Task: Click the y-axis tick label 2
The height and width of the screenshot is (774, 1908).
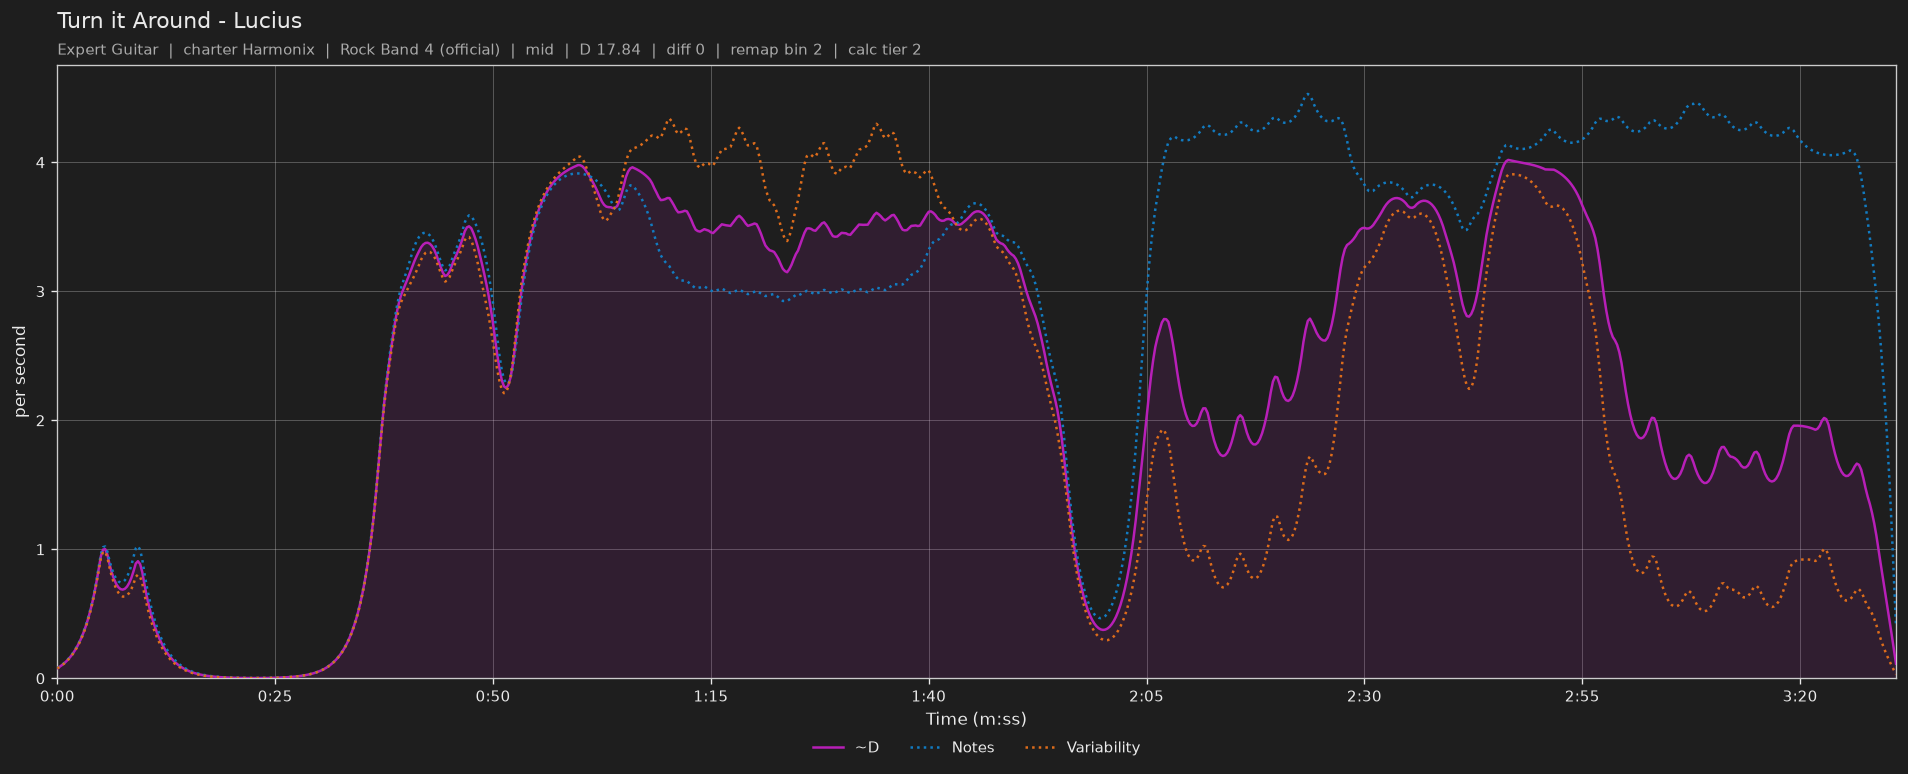Action: (42, 421)
